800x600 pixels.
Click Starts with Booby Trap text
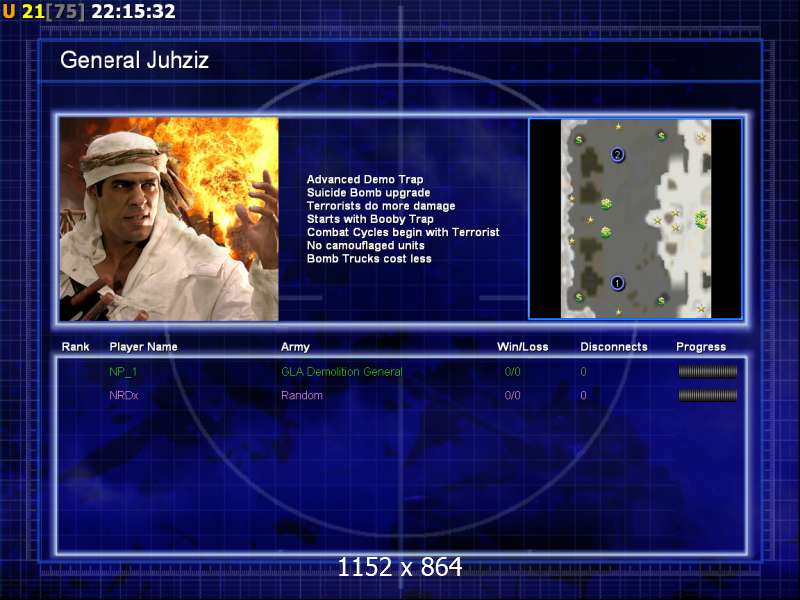click(370, 219)
